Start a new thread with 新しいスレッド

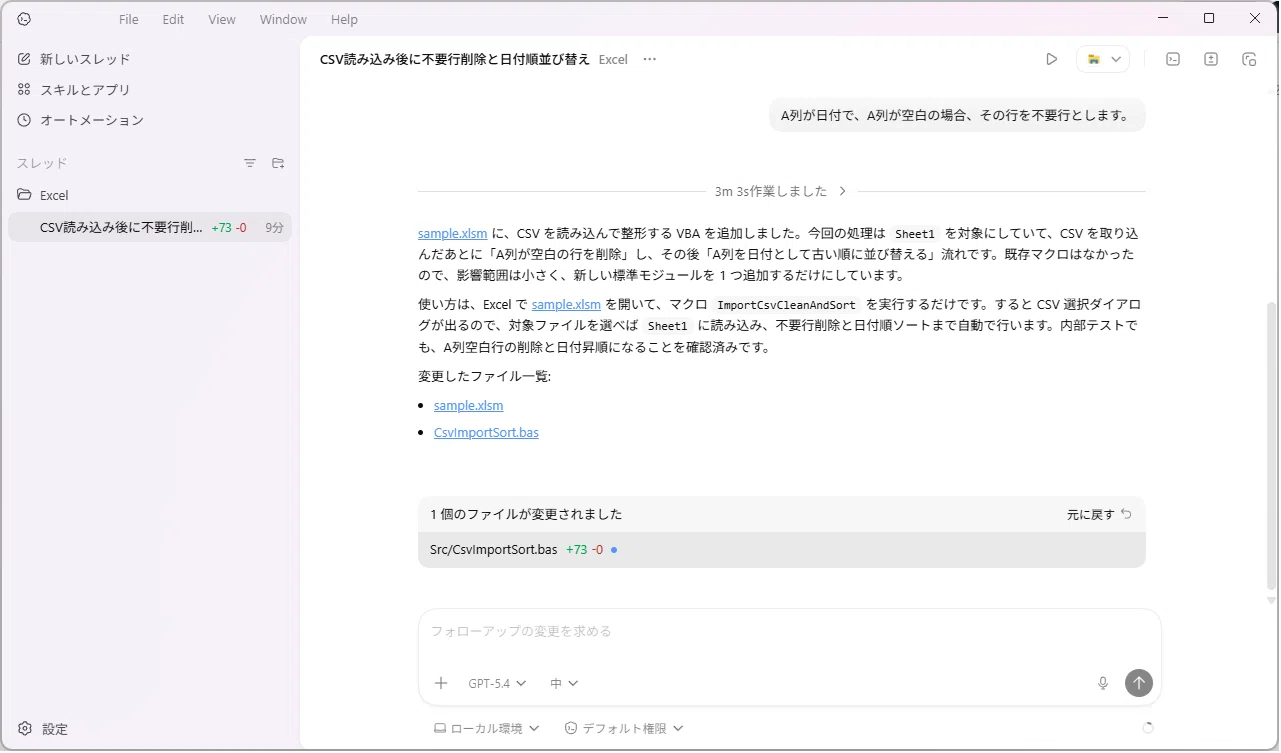pyautogui.click(x=150, y=59)
